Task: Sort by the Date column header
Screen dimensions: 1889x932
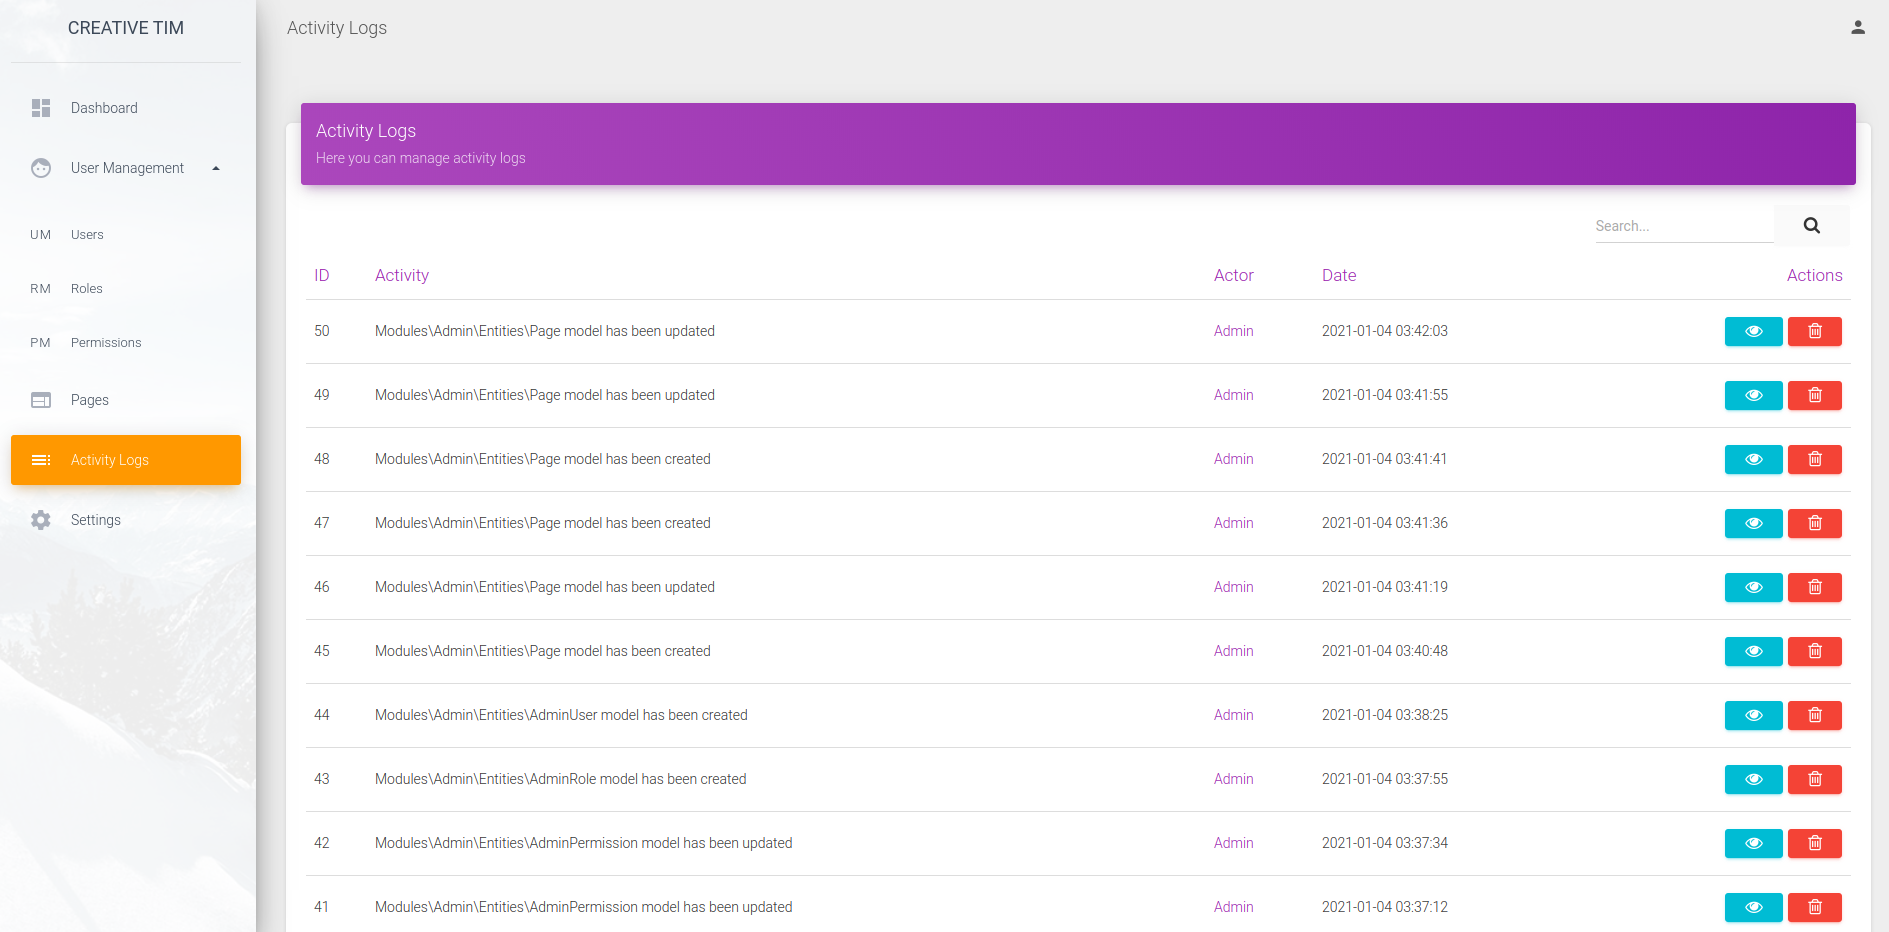Action: click(1339, 275)
